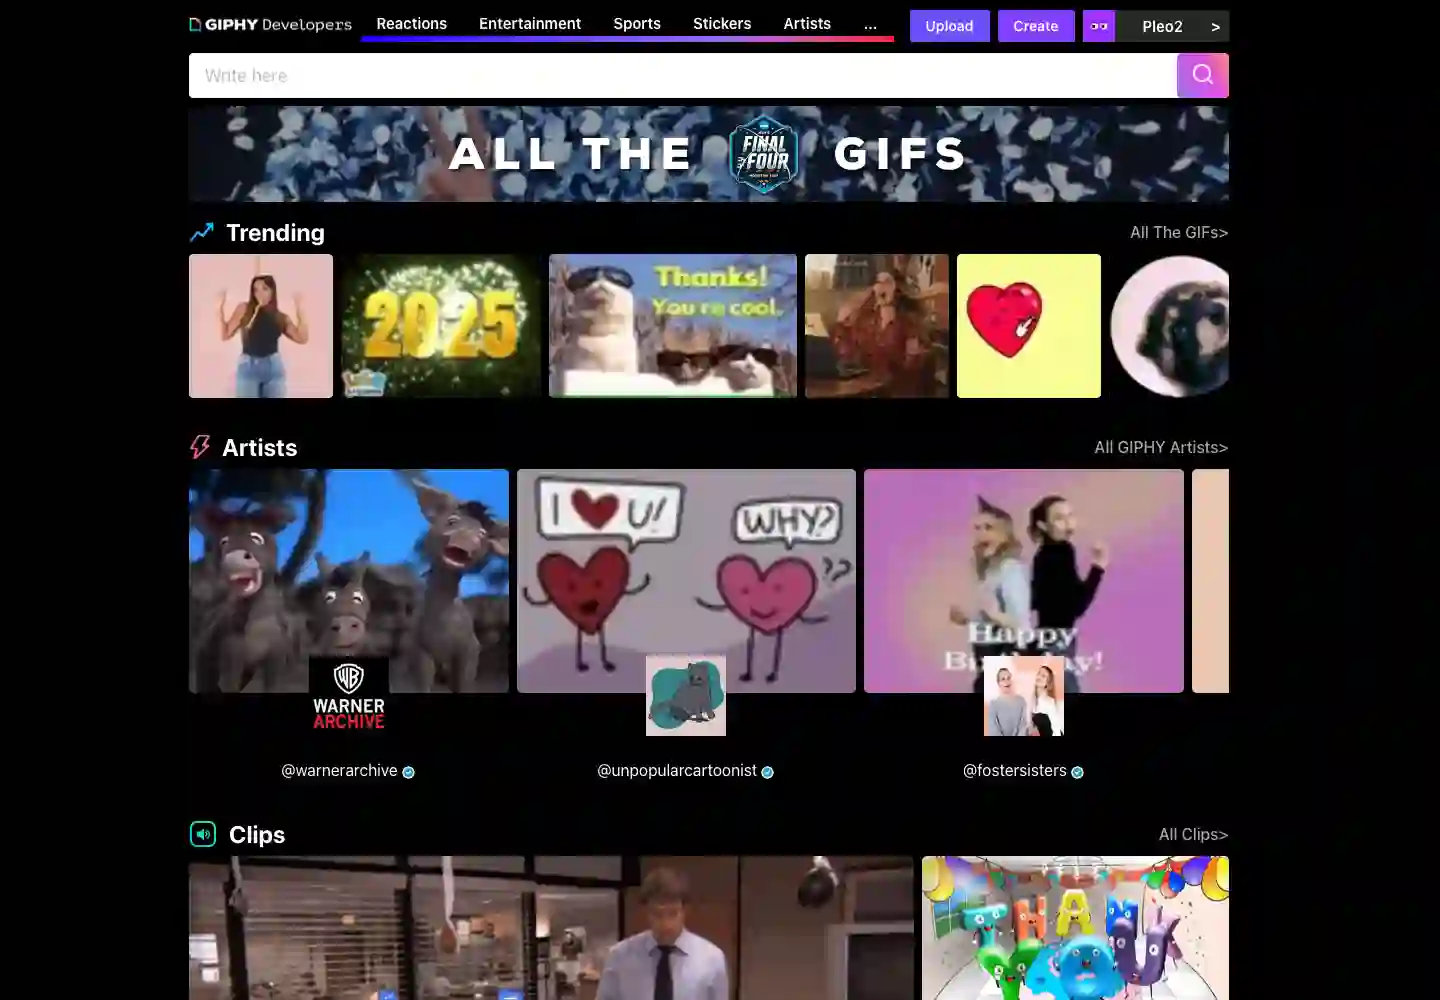Click the Trending section heading
The width and height of the screenshot is (1440, 1000).
275,232
